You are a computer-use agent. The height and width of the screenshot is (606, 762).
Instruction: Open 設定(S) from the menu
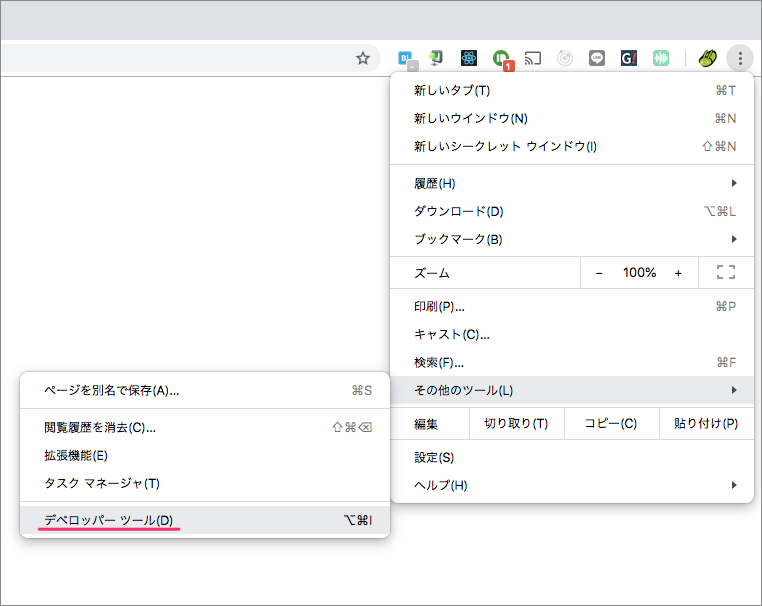coord(572,457)
